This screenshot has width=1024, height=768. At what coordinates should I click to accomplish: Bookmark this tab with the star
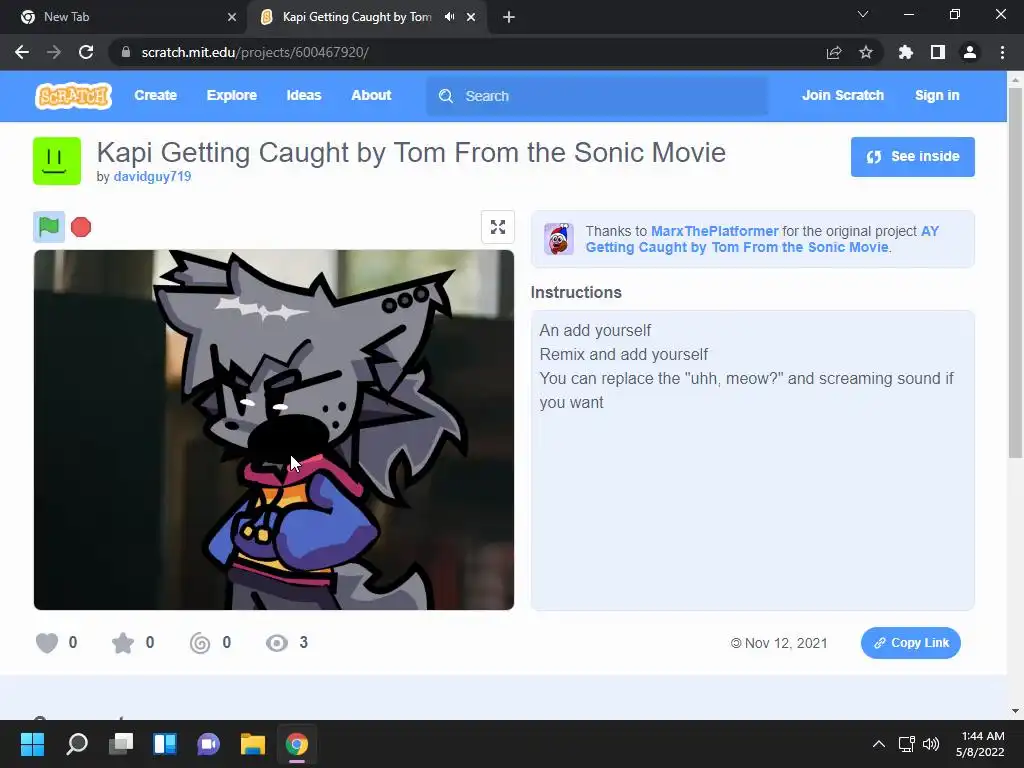click(x=866, y=52)
